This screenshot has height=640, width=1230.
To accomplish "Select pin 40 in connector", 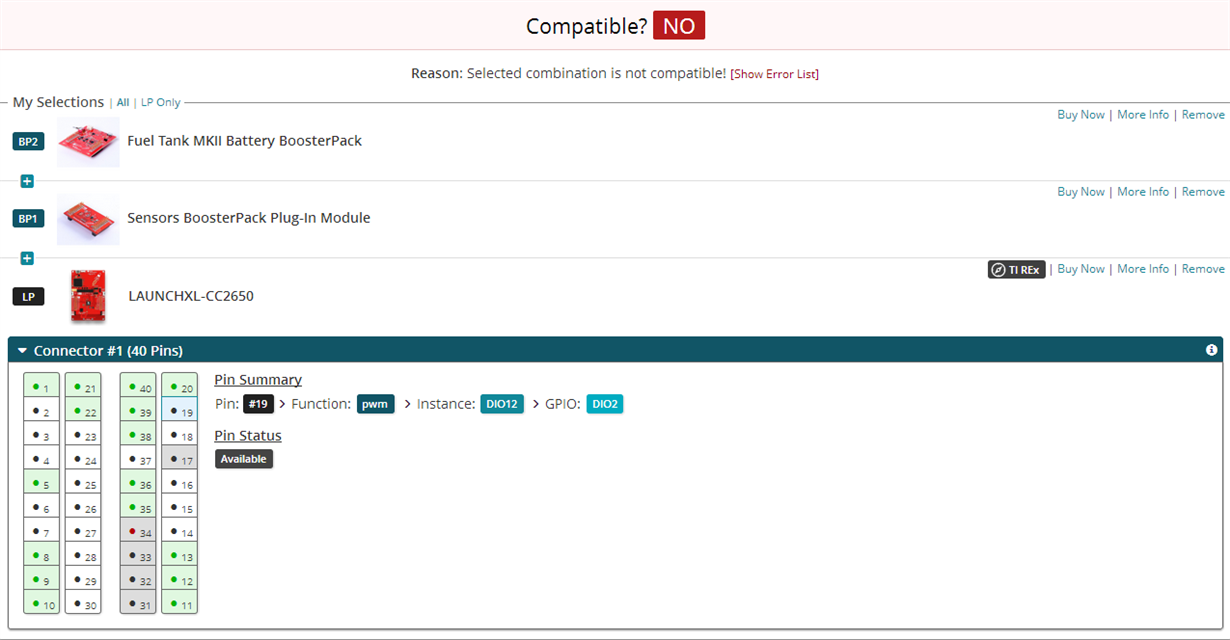I will pyautogui.click(x=138, y=387).
